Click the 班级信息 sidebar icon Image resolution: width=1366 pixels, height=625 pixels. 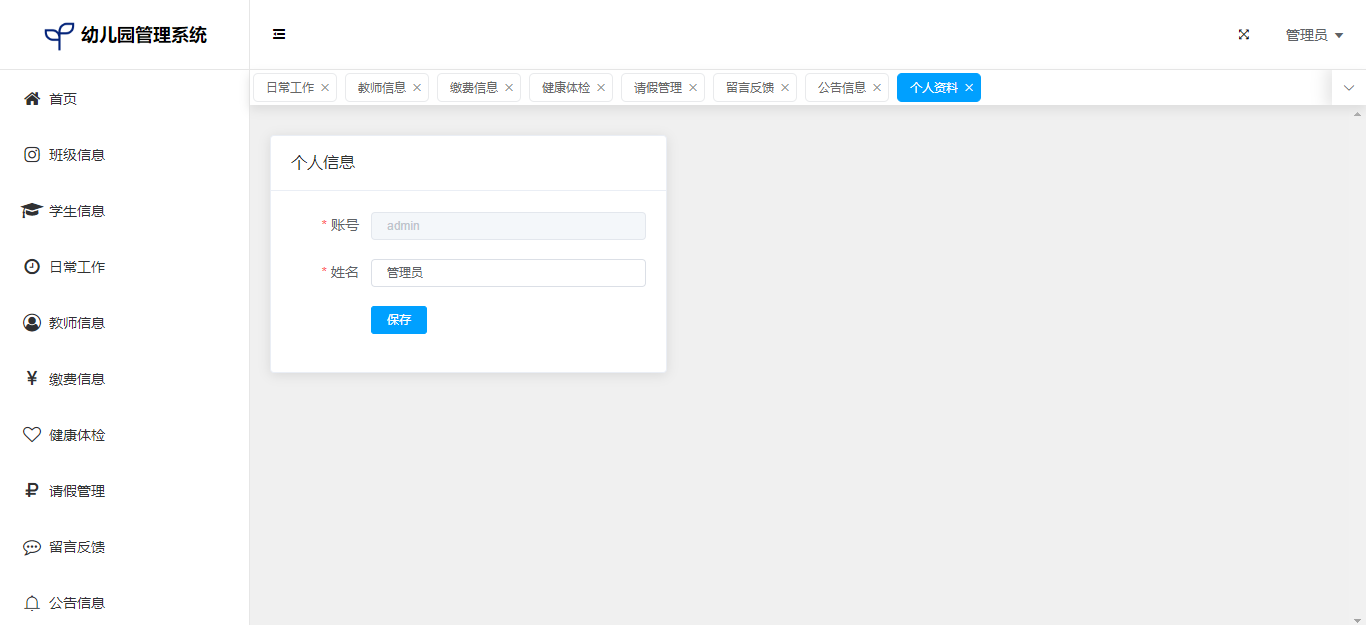[x=32, y=155]
